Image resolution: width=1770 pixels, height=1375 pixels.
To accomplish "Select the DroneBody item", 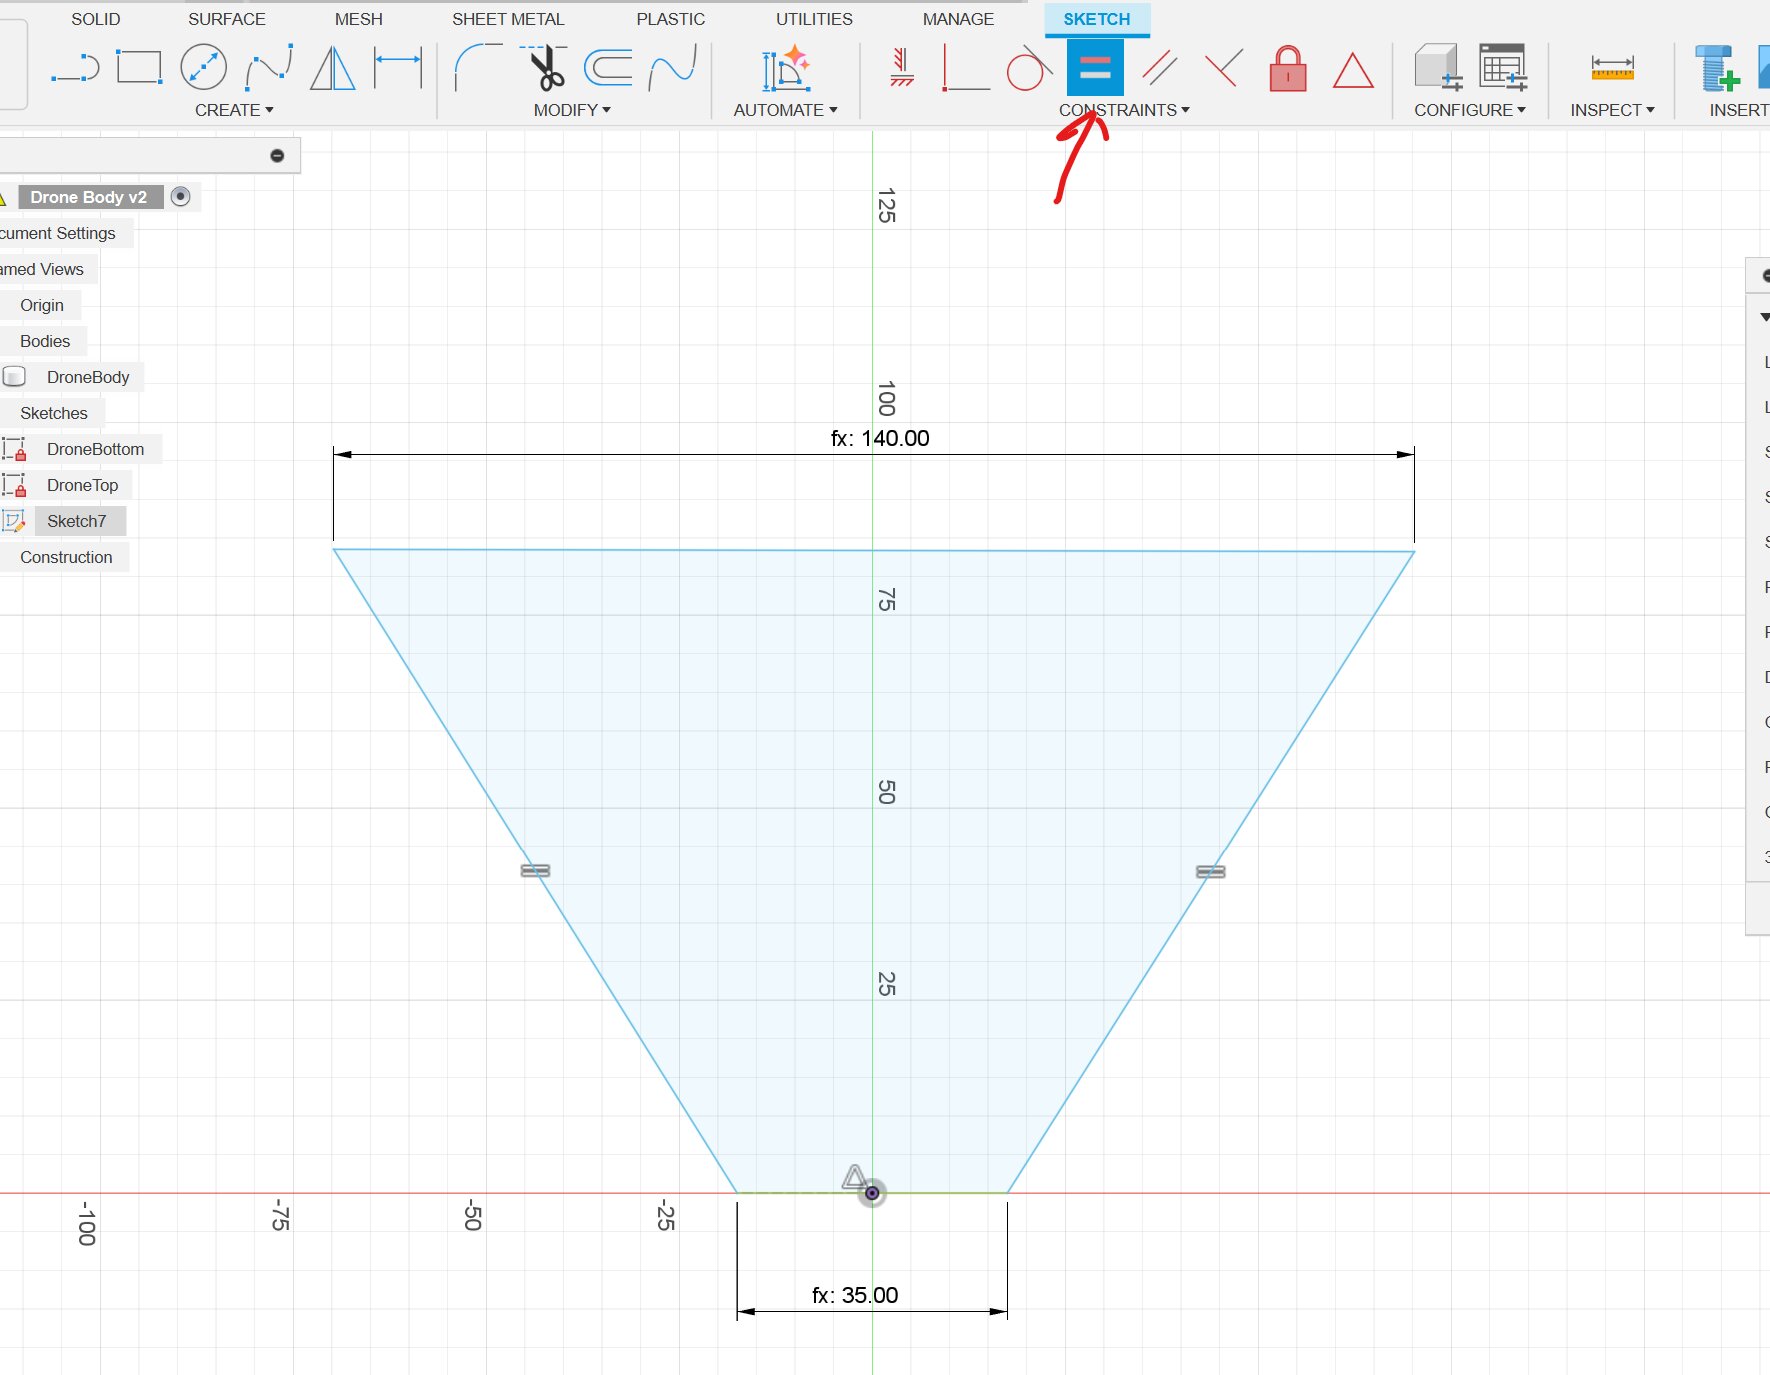I will [88, 377].
